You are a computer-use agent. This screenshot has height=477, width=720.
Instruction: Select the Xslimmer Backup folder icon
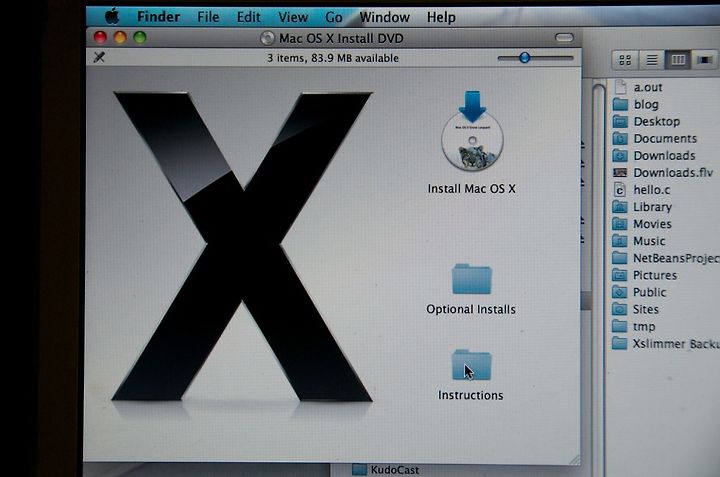click(619, 343)
